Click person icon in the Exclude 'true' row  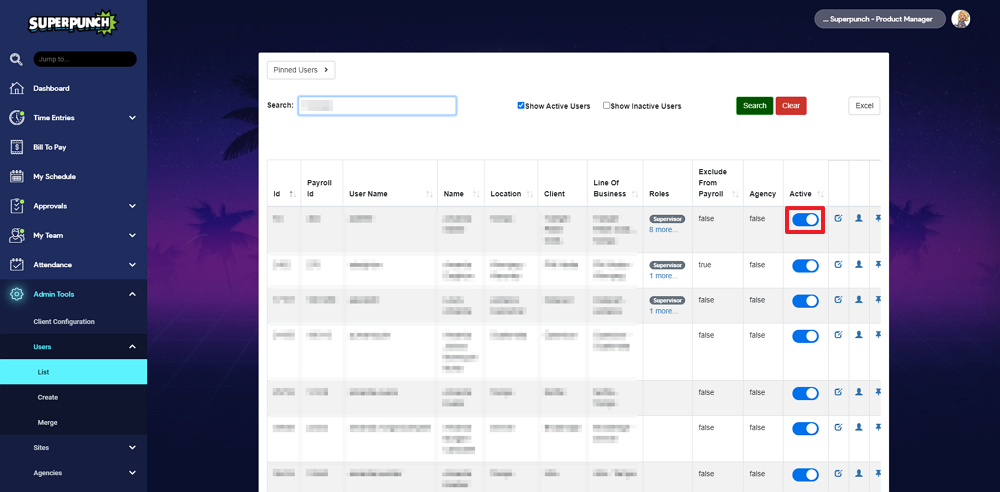tap(858, 264)
